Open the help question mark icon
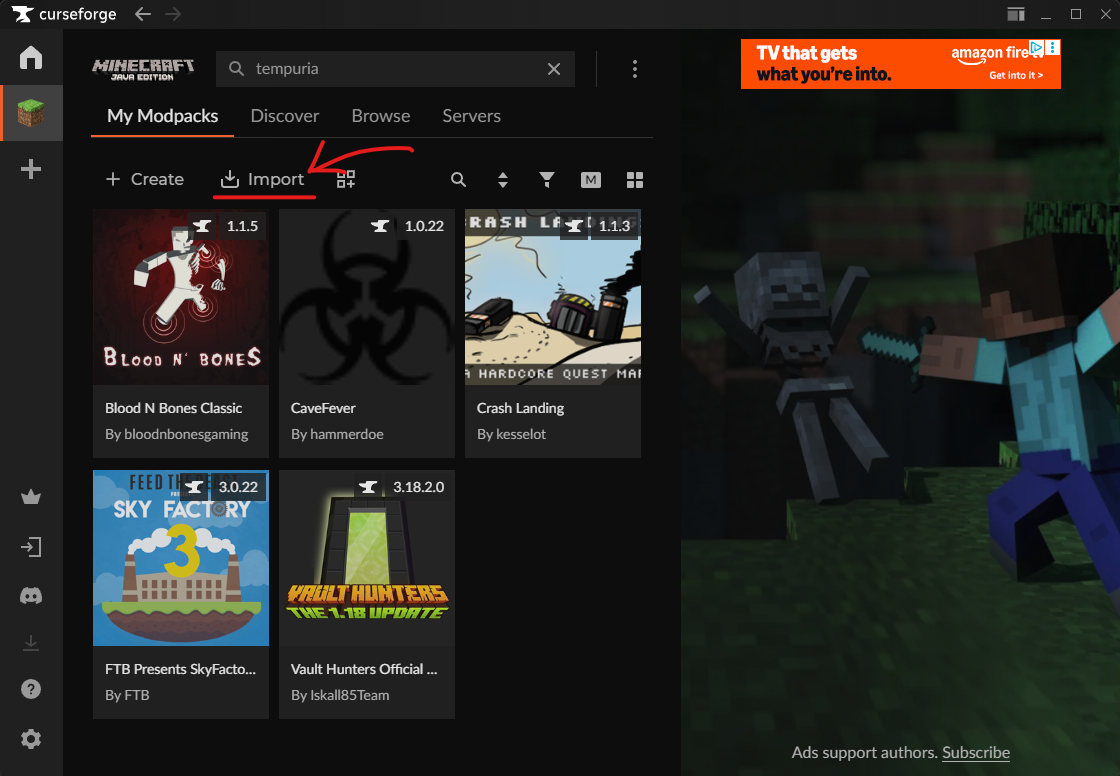Screen dimensions: 1120x776 (x=31, y=690)
